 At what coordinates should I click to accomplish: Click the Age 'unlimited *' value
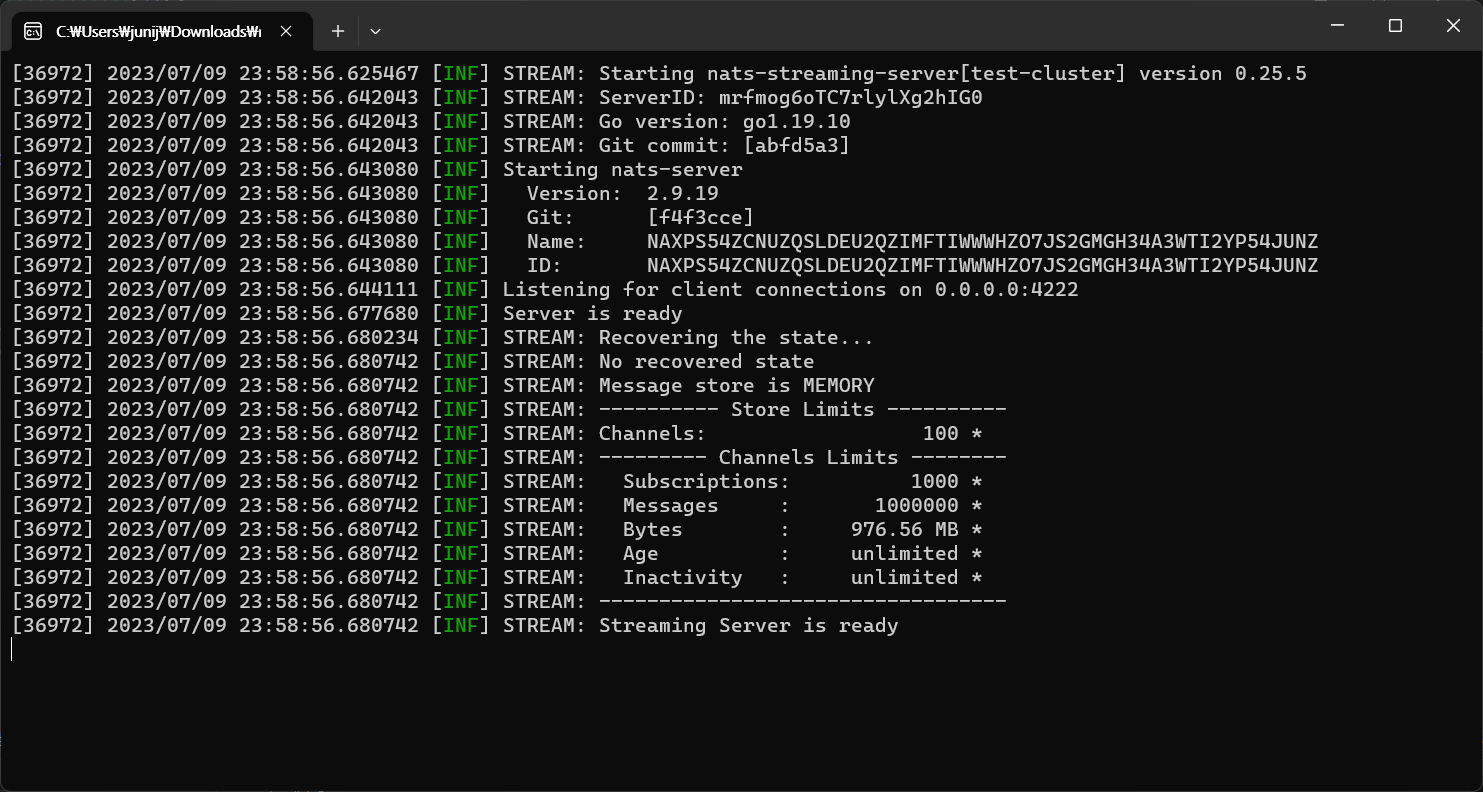(x=917, y=554)
